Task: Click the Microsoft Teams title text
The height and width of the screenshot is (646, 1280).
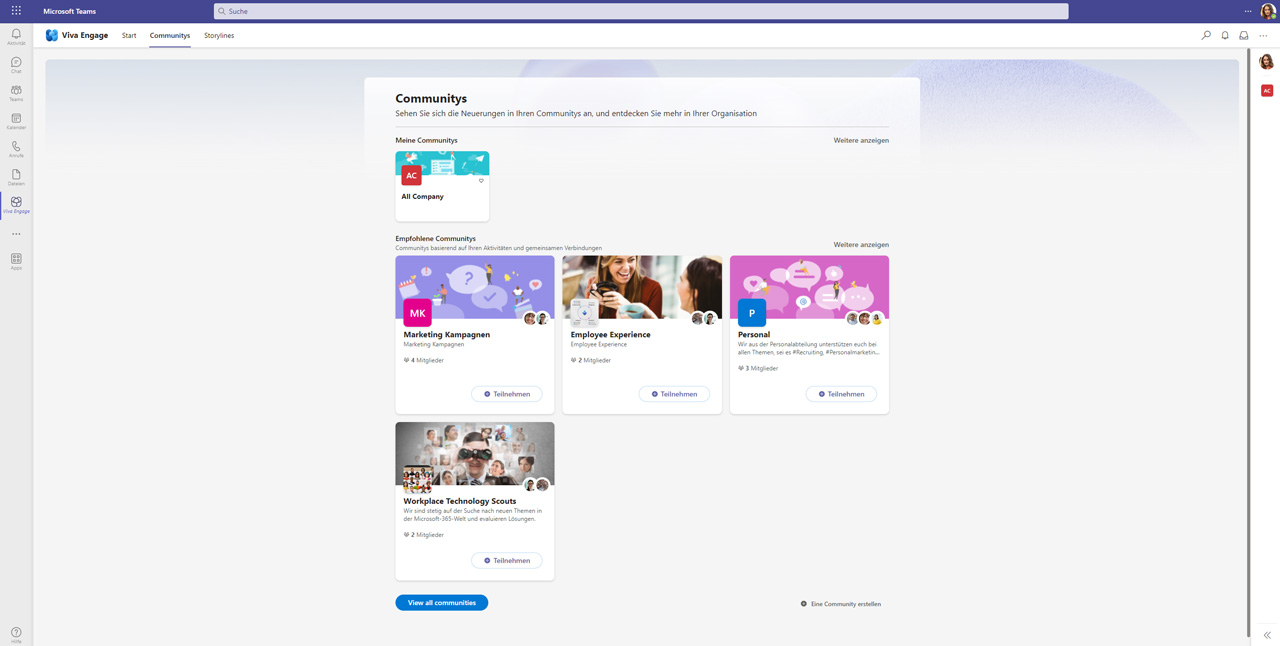Action: (69, 11)
